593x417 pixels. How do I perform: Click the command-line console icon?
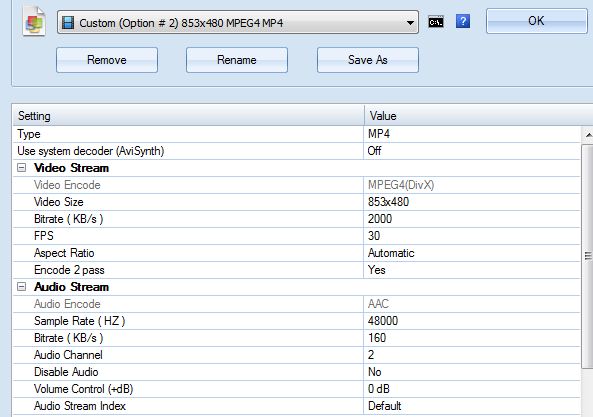(x=436, y=22)
